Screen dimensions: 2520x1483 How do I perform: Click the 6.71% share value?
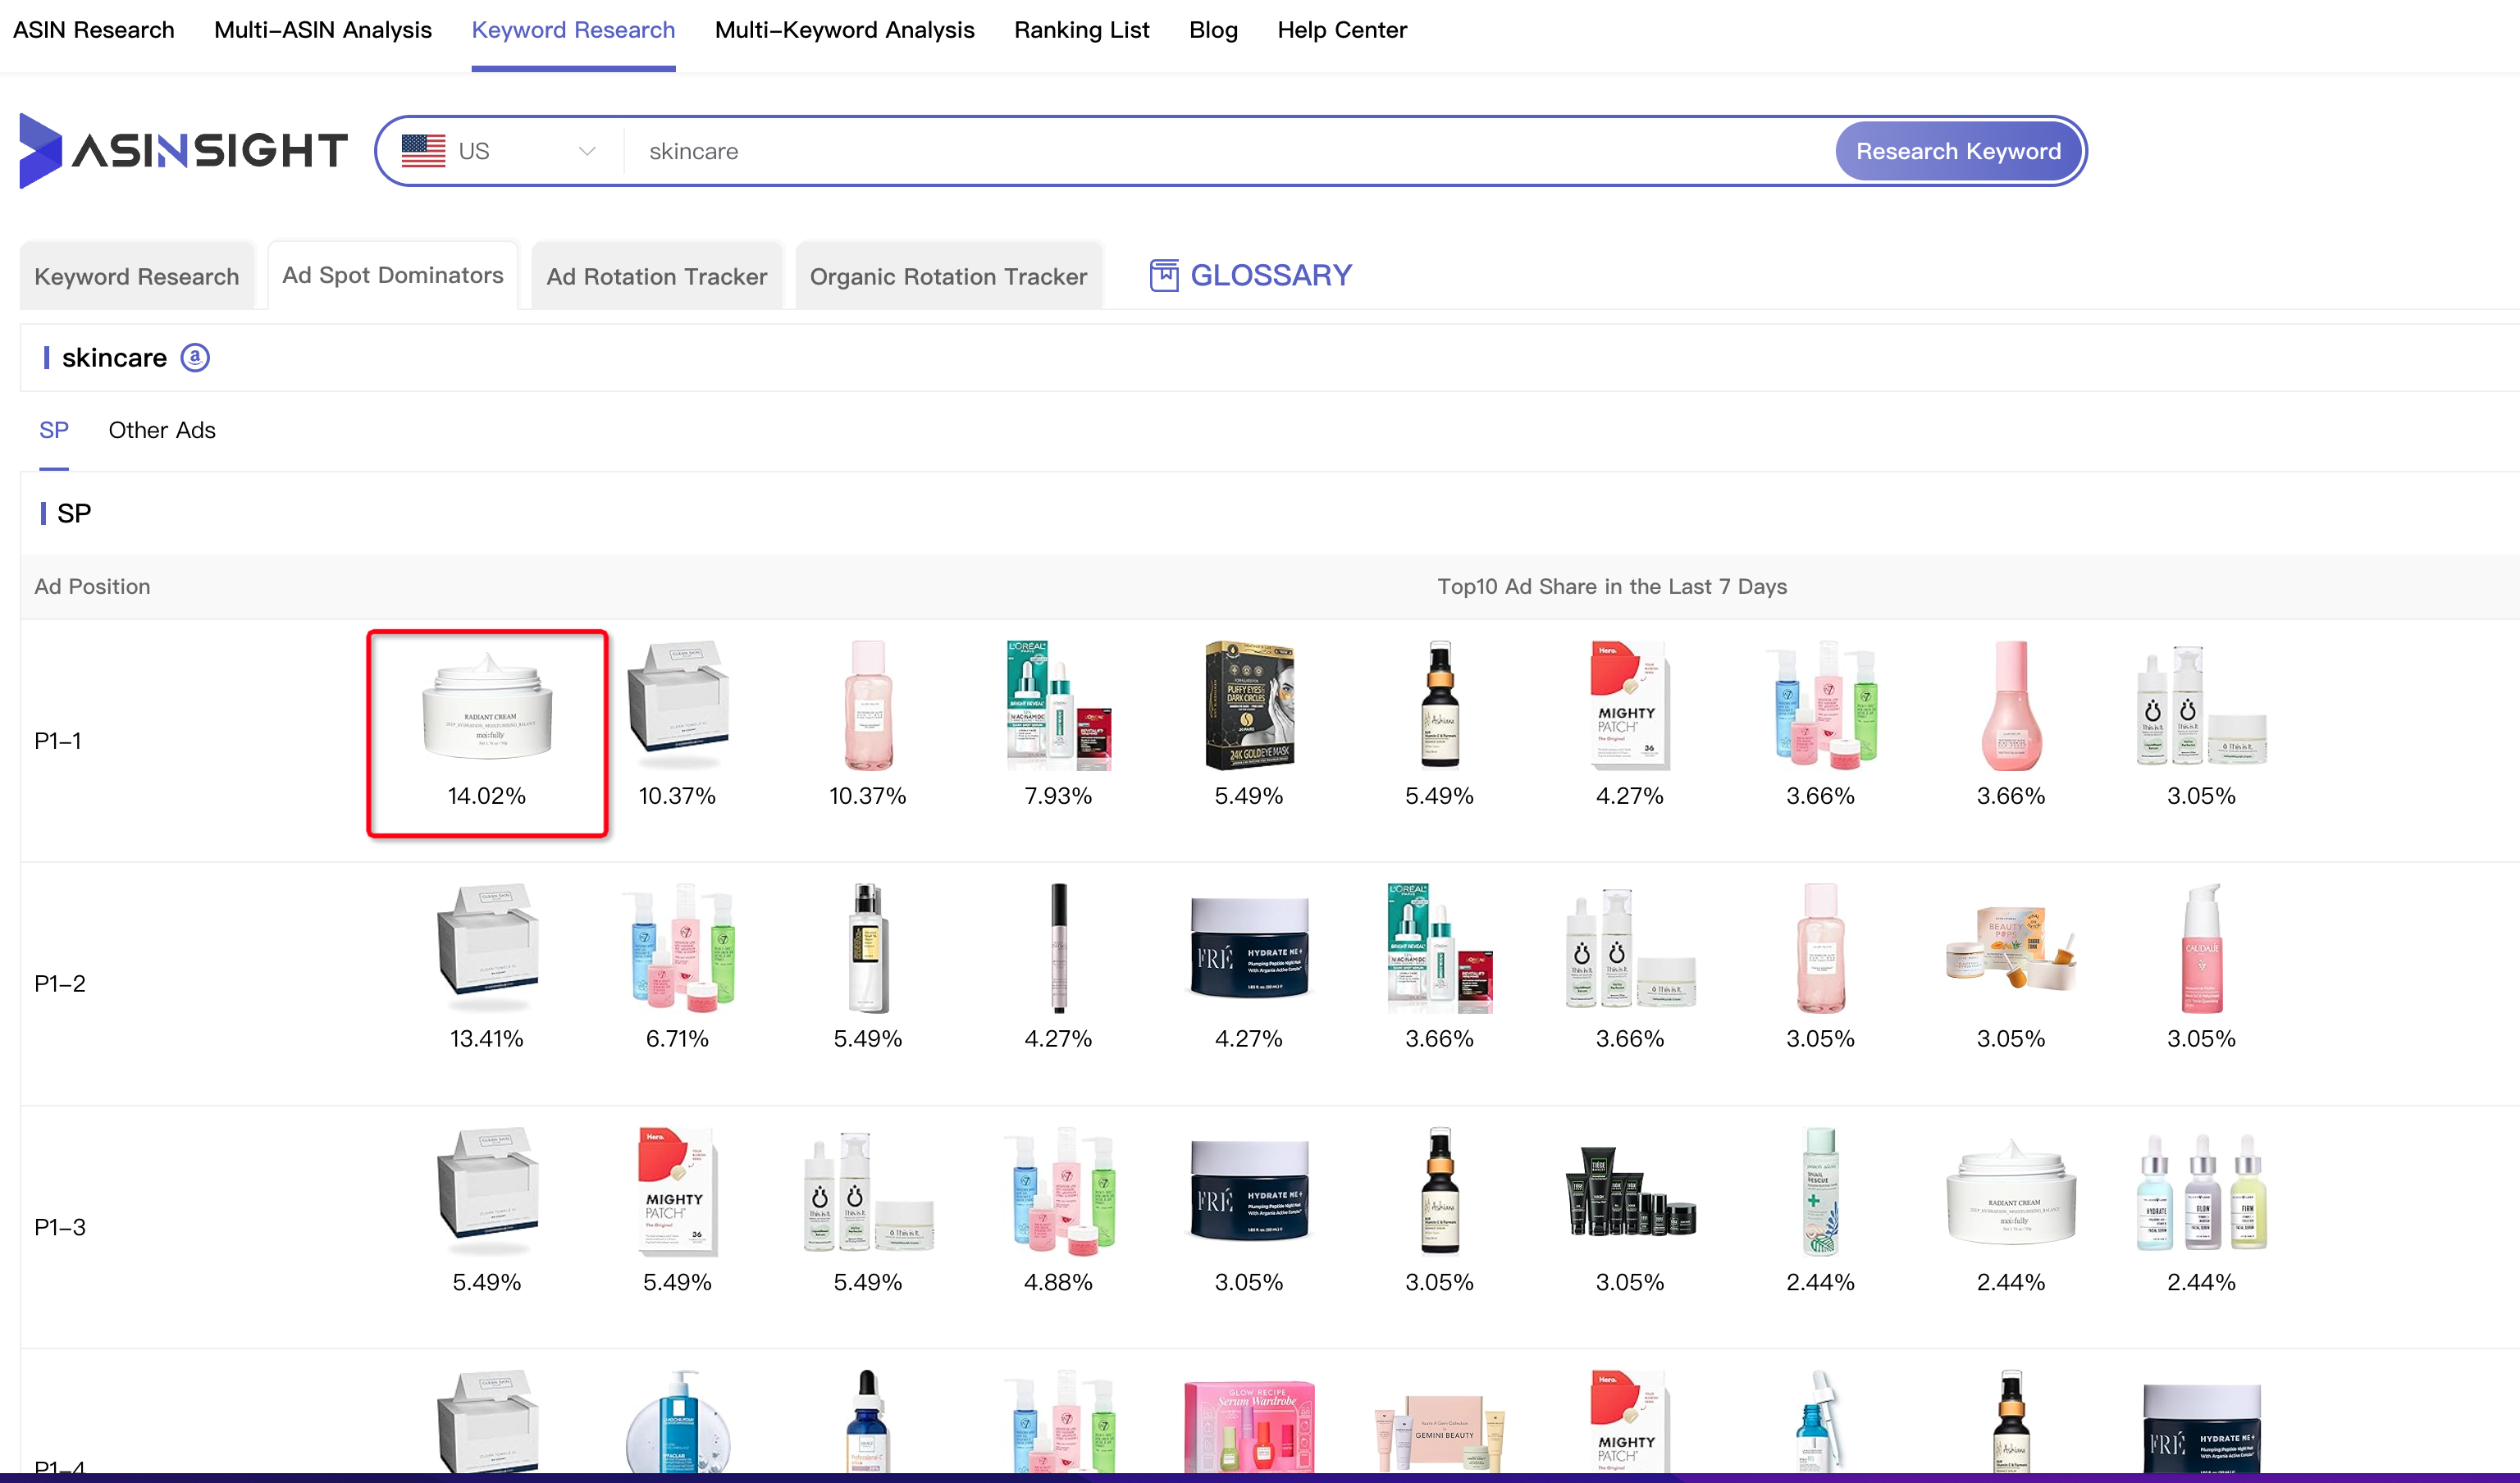pos(677,1038)
